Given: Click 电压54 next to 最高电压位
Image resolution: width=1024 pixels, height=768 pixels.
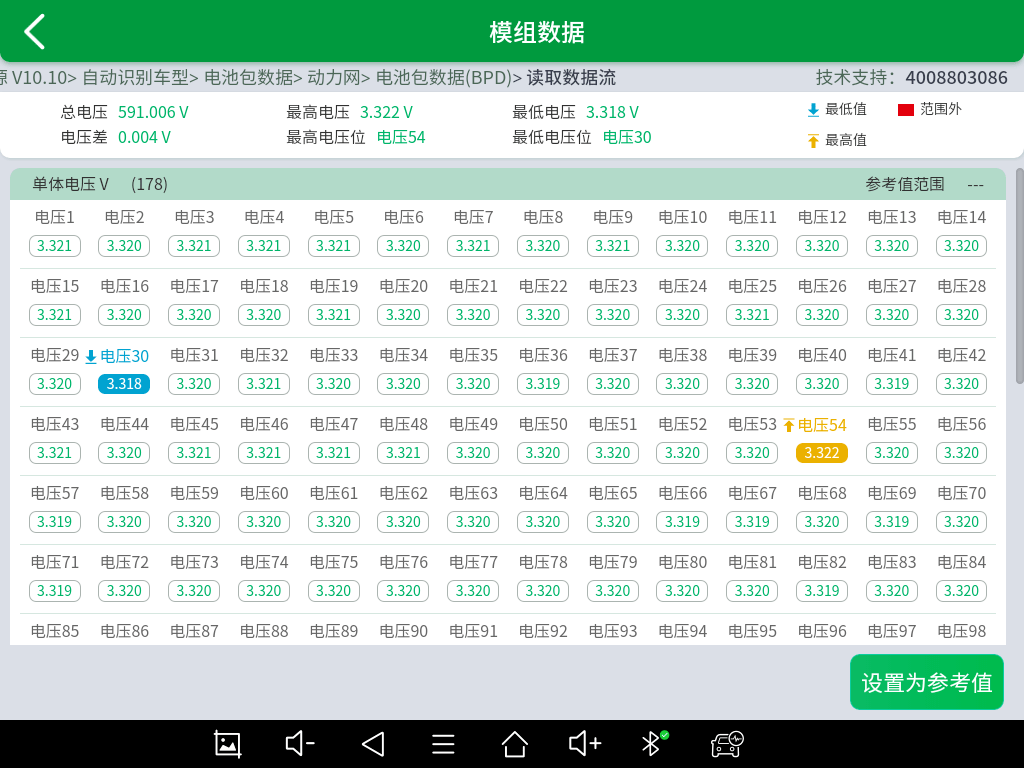Looking at the screenshot, I should pos(401,137).
